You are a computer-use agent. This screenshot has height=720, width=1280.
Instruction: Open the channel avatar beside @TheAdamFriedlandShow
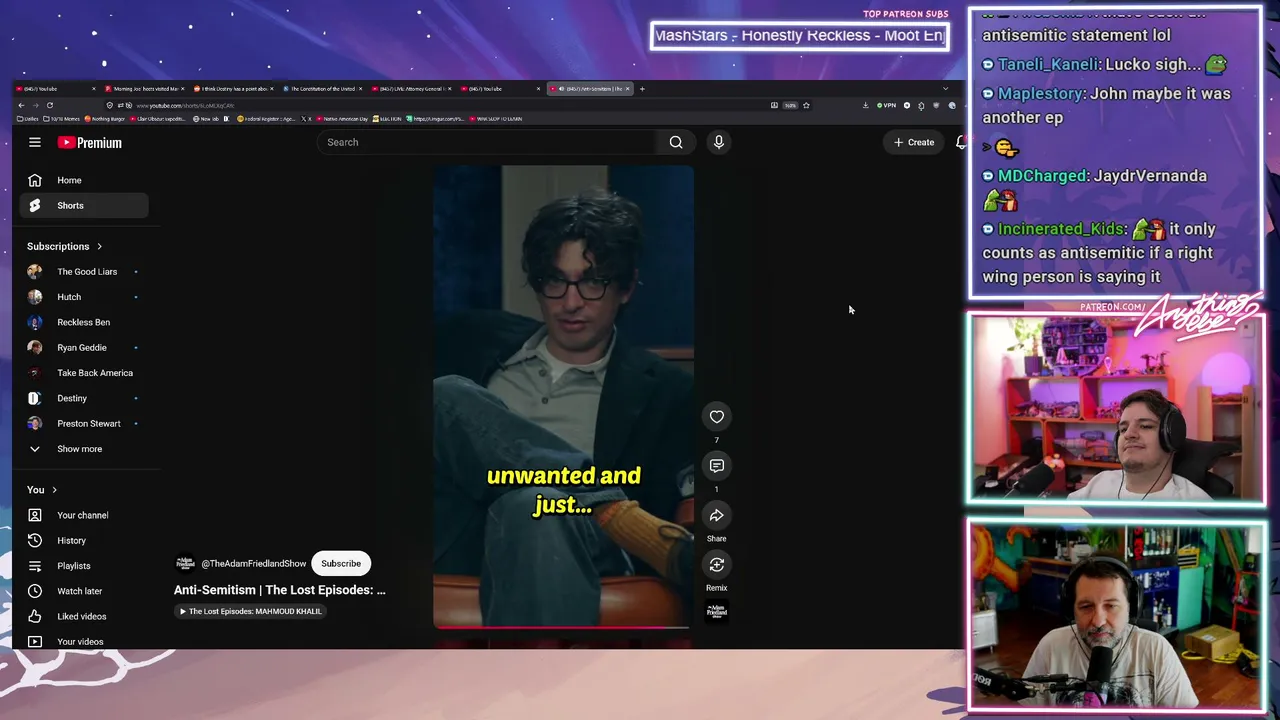coord(185,563)
